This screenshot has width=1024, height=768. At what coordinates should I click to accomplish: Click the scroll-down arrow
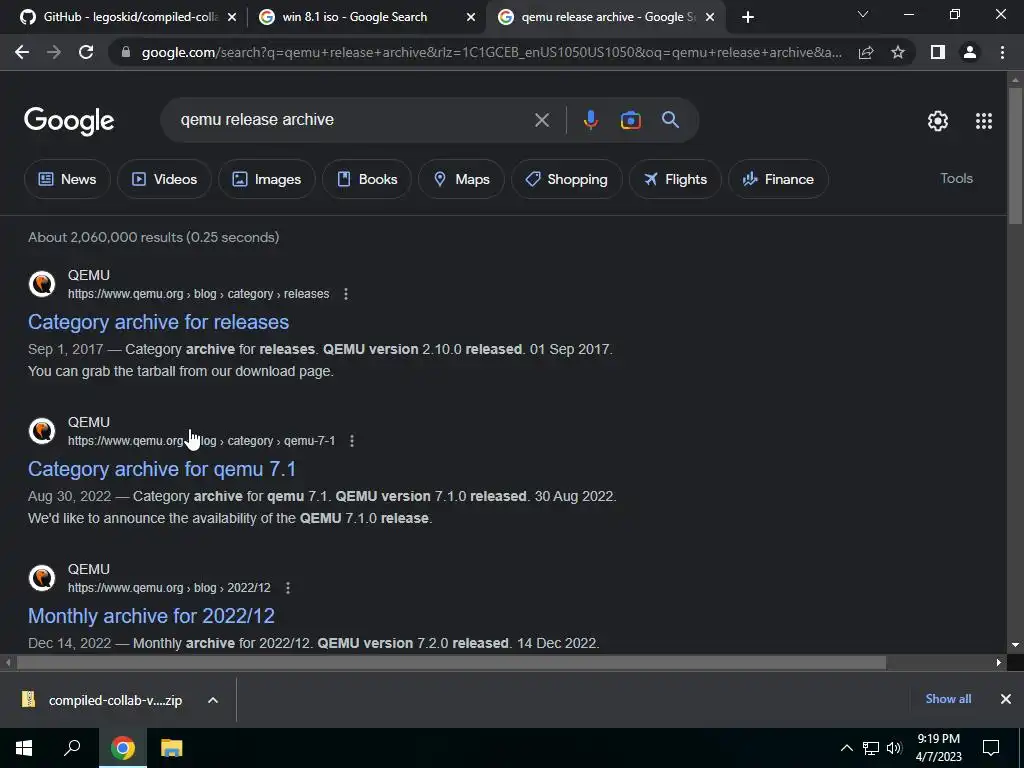coord(1015,645)
